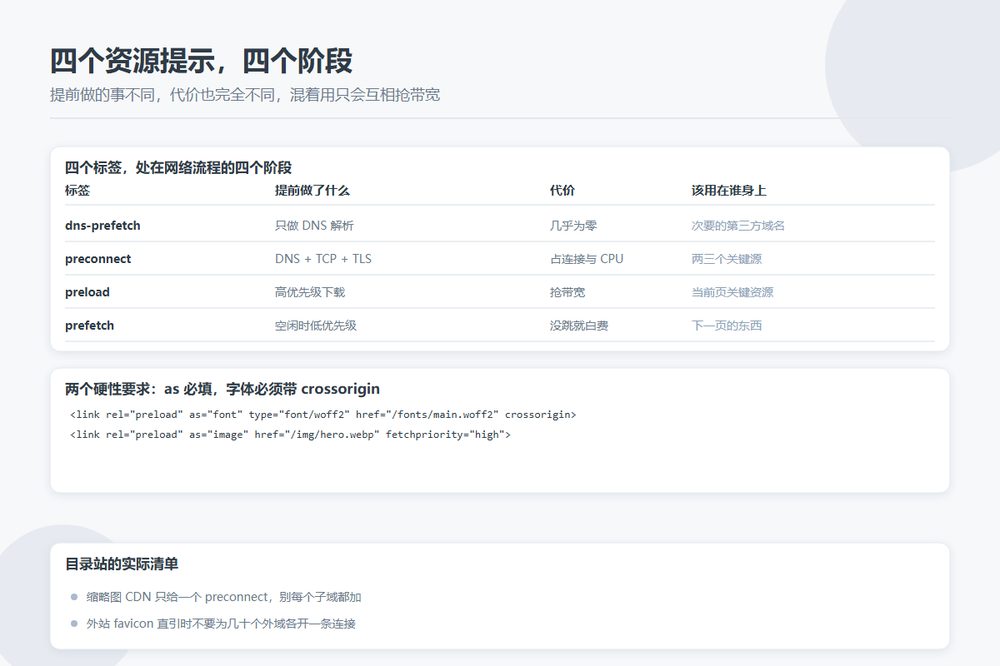Select the prefetch table cell
This screenshot has height=666, width=1000.
(89, 325)
